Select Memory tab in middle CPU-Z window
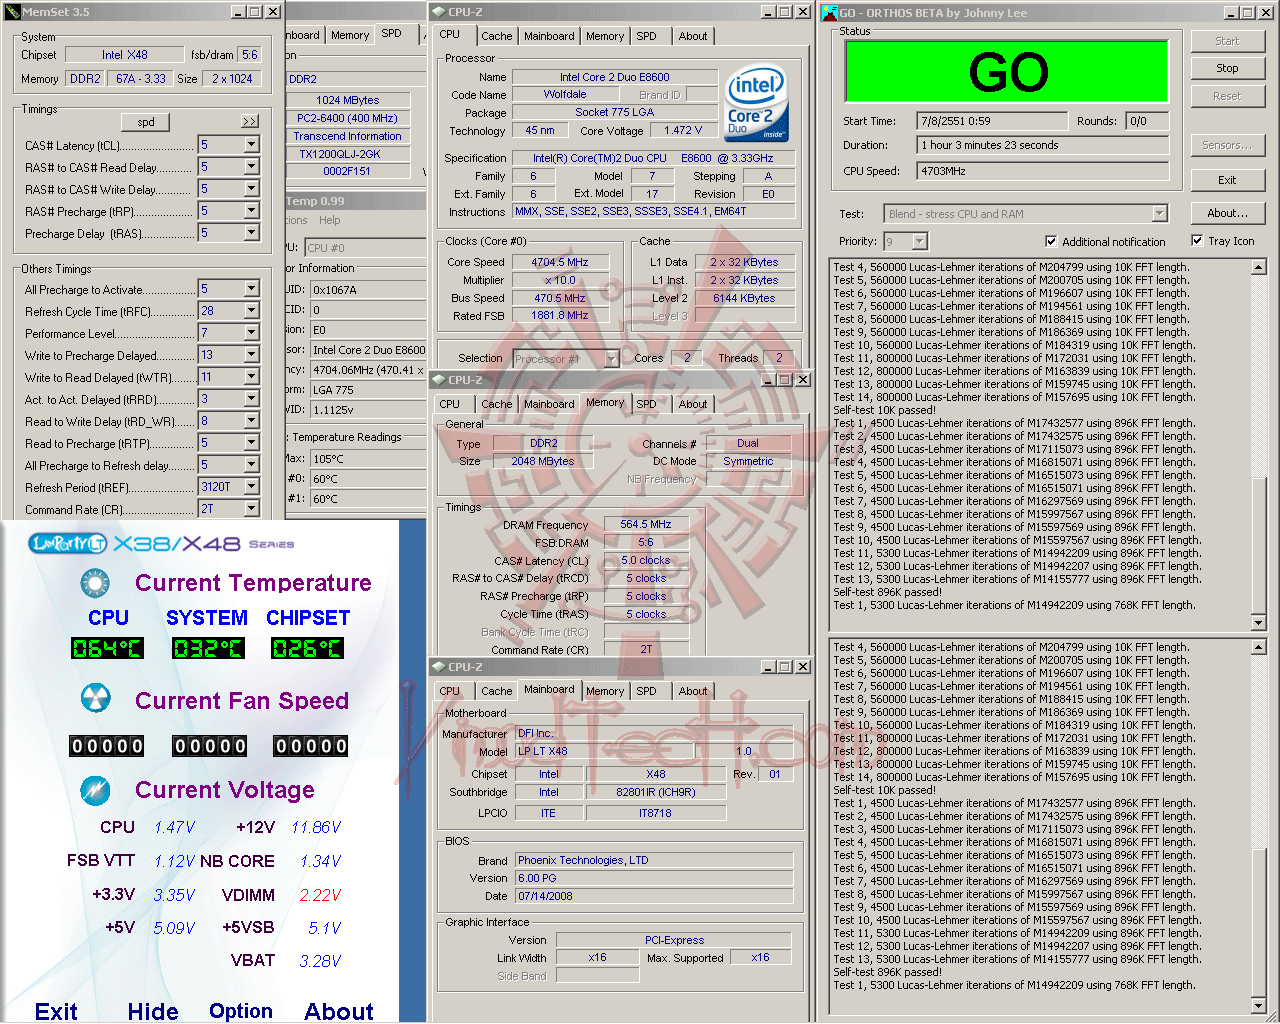The height and width of the screenshot is (1024, 1280). click(x=605, y=403)
